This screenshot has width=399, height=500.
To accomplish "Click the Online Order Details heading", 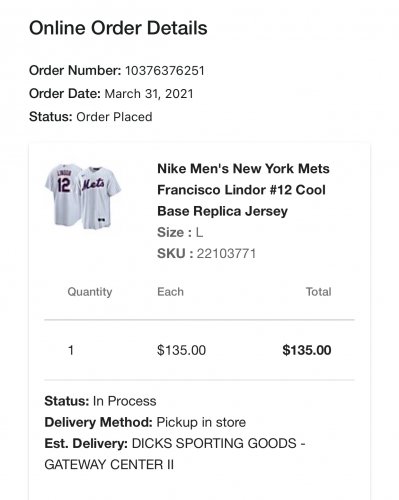I will [x=118, y=28].
